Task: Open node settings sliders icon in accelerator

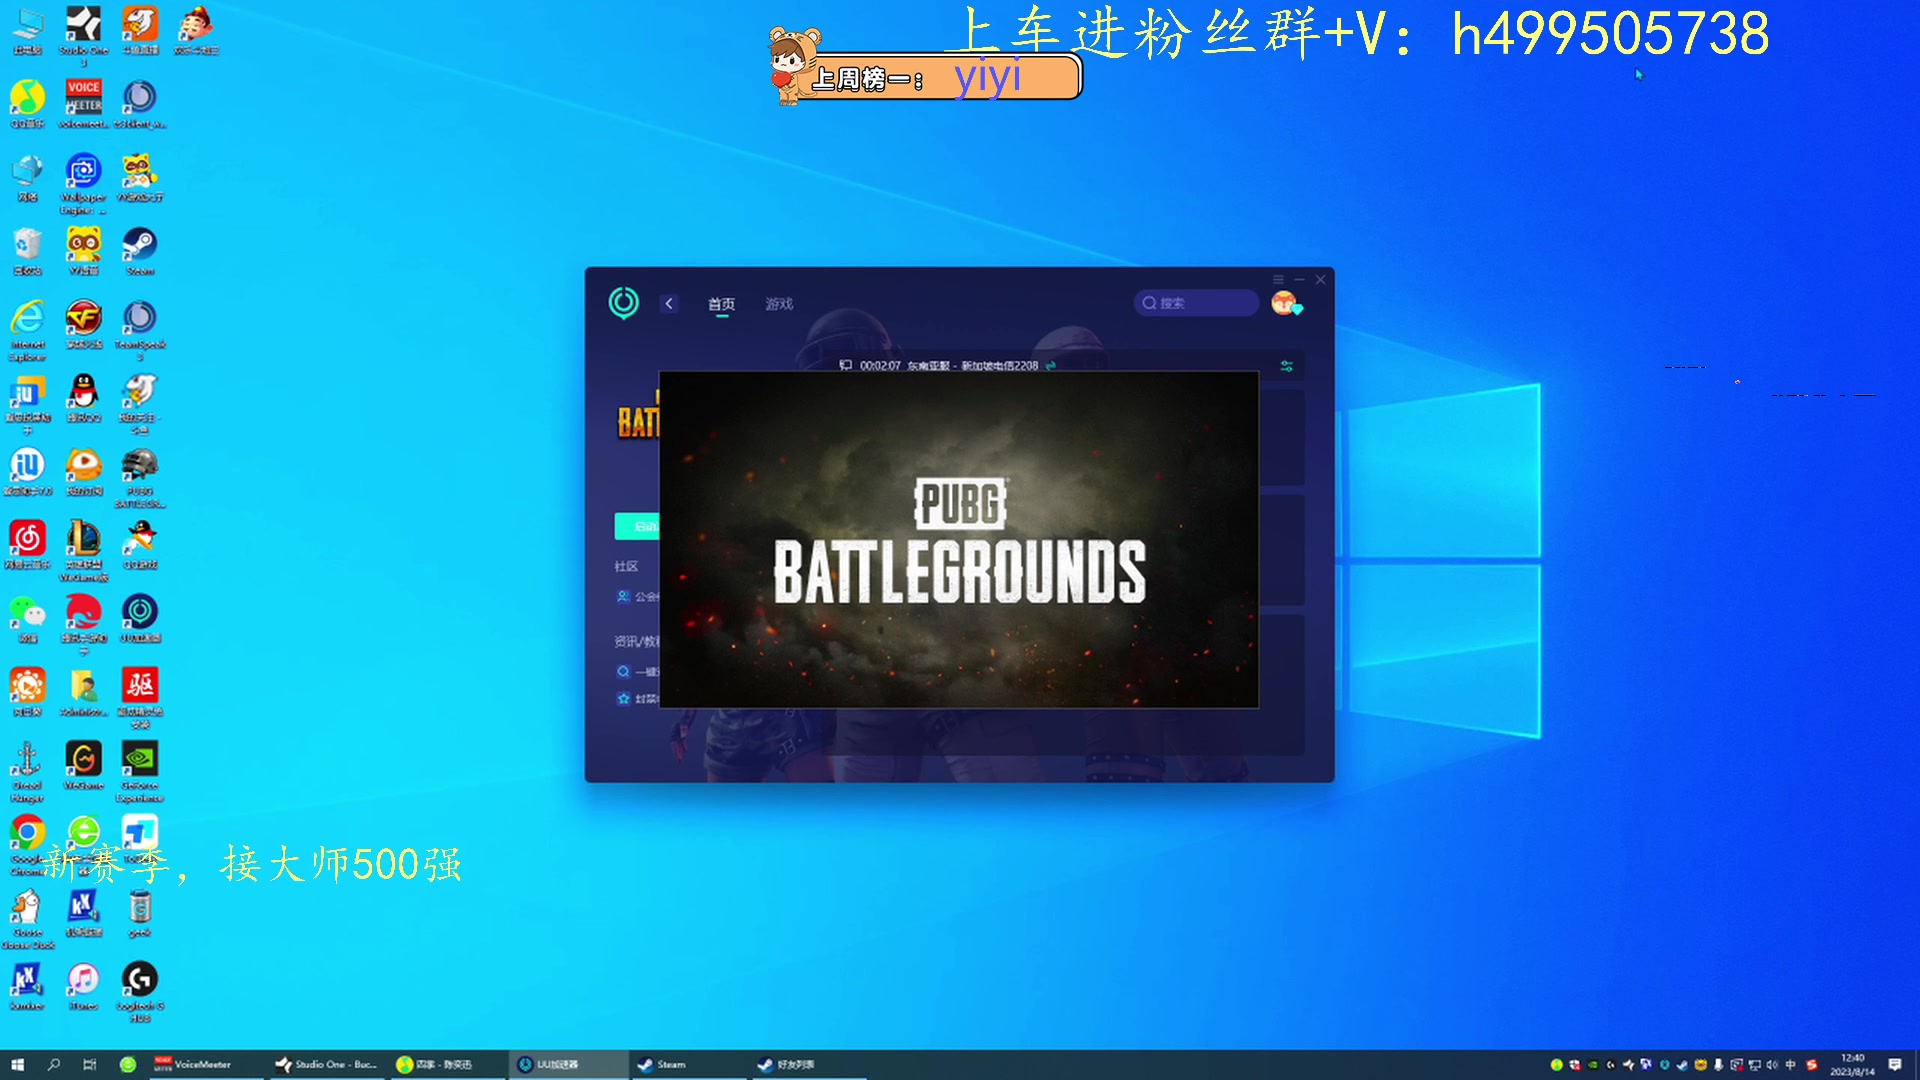Action: 1287,366
